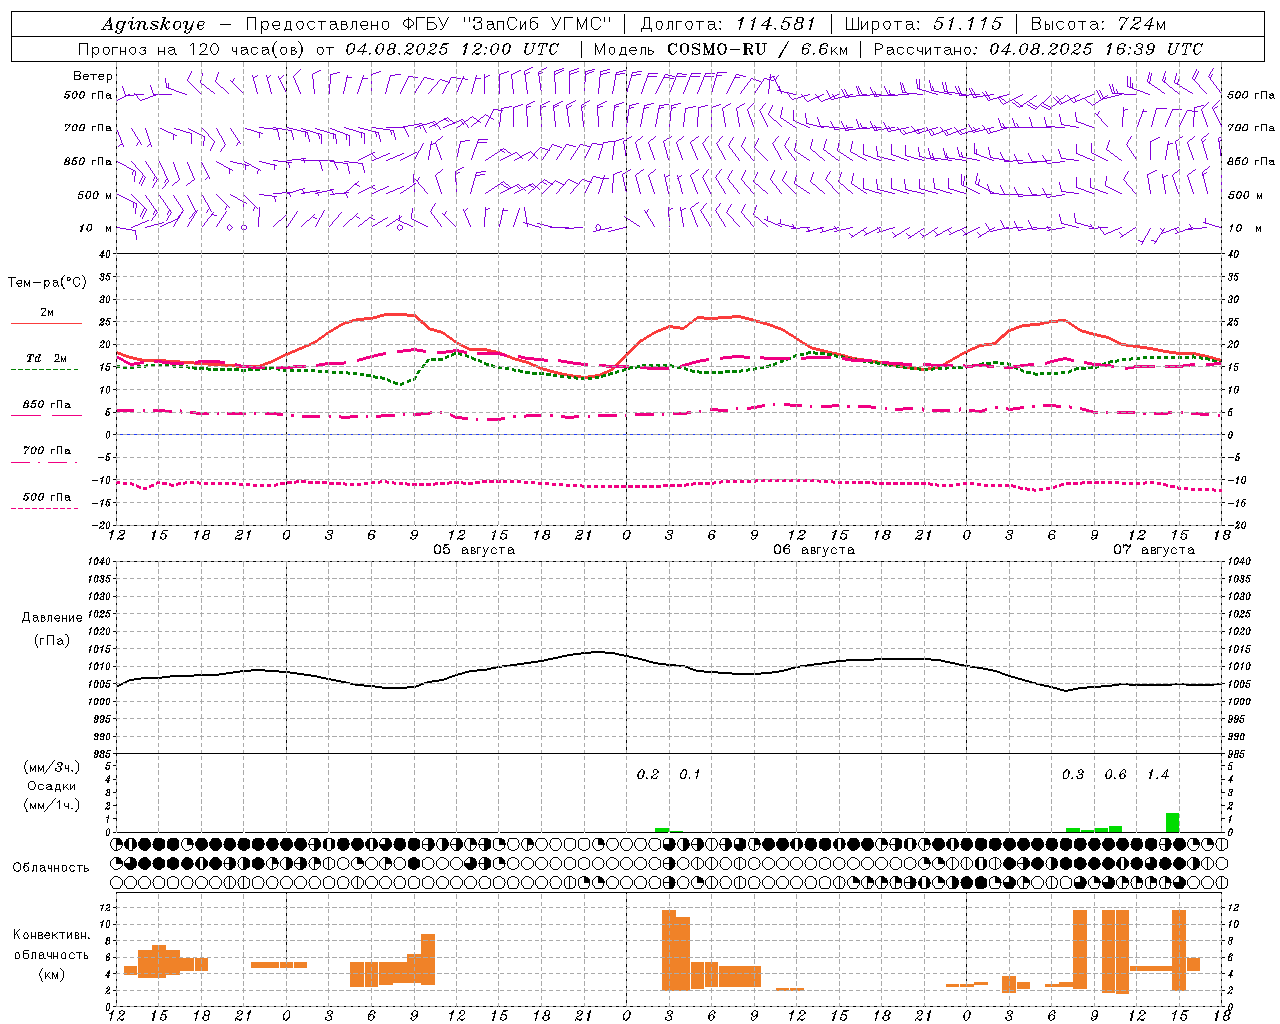Click the Конвективн. convective cloud label
Screen dimensions: 1280x1024
tap(51, 935)
